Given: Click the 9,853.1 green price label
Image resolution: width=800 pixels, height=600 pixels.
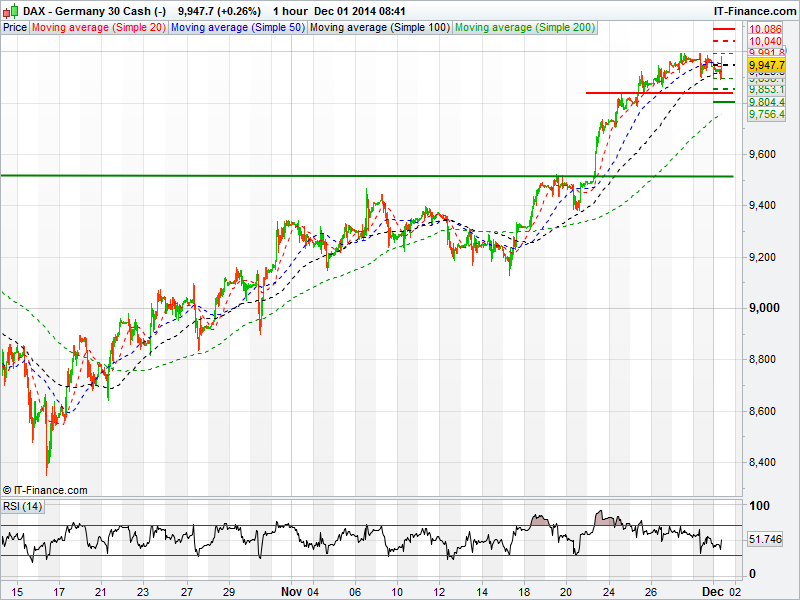Looking at the screenshot, I should click(x=766, y=89).
